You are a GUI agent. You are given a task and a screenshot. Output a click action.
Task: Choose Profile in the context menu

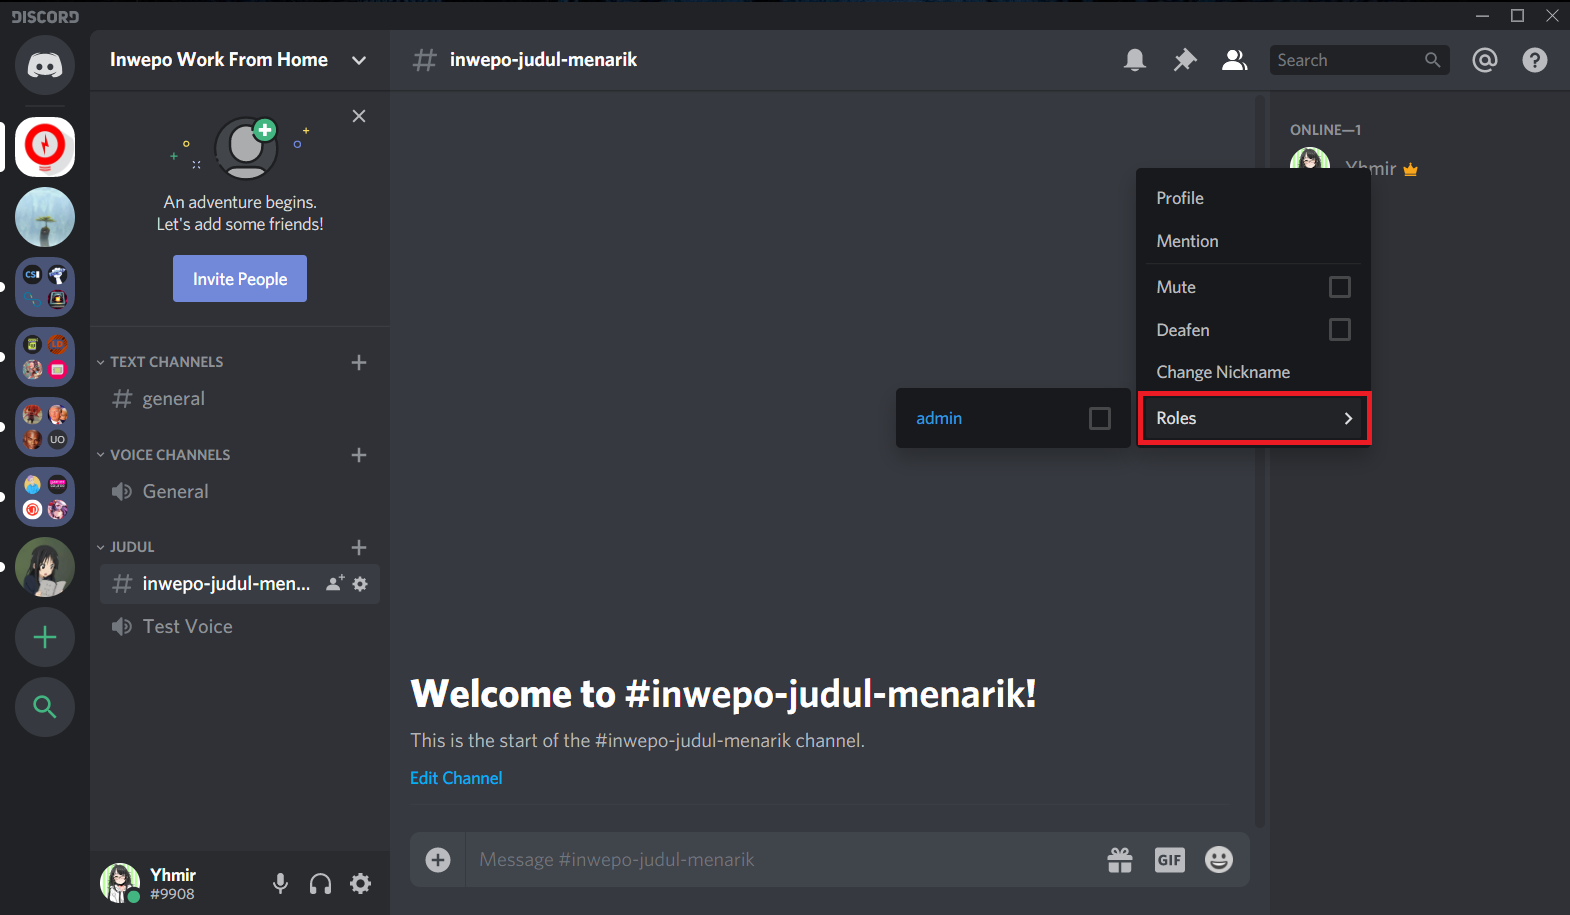click(1180, 198)
